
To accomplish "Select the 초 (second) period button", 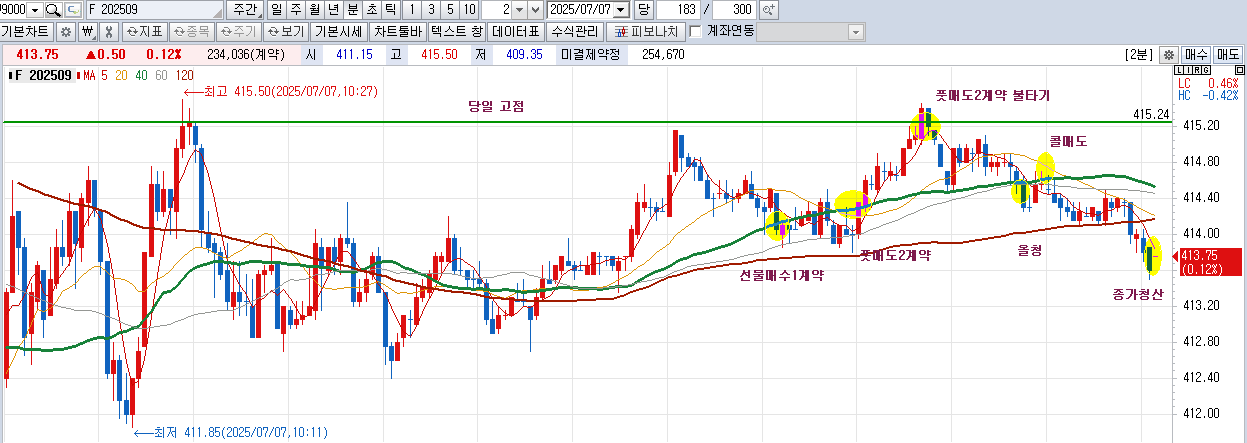I will pyautogui.click(x=371, y=9).
